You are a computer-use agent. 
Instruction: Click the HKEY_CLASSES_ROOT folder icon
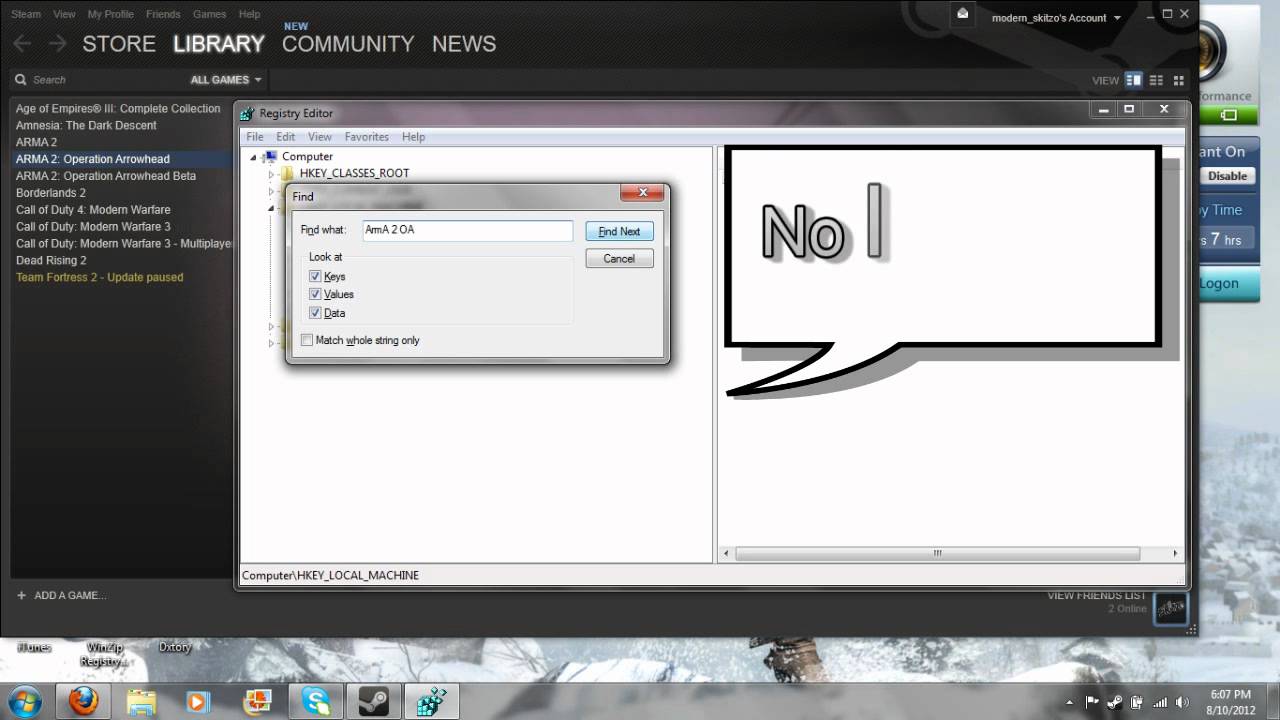point(288,173)
